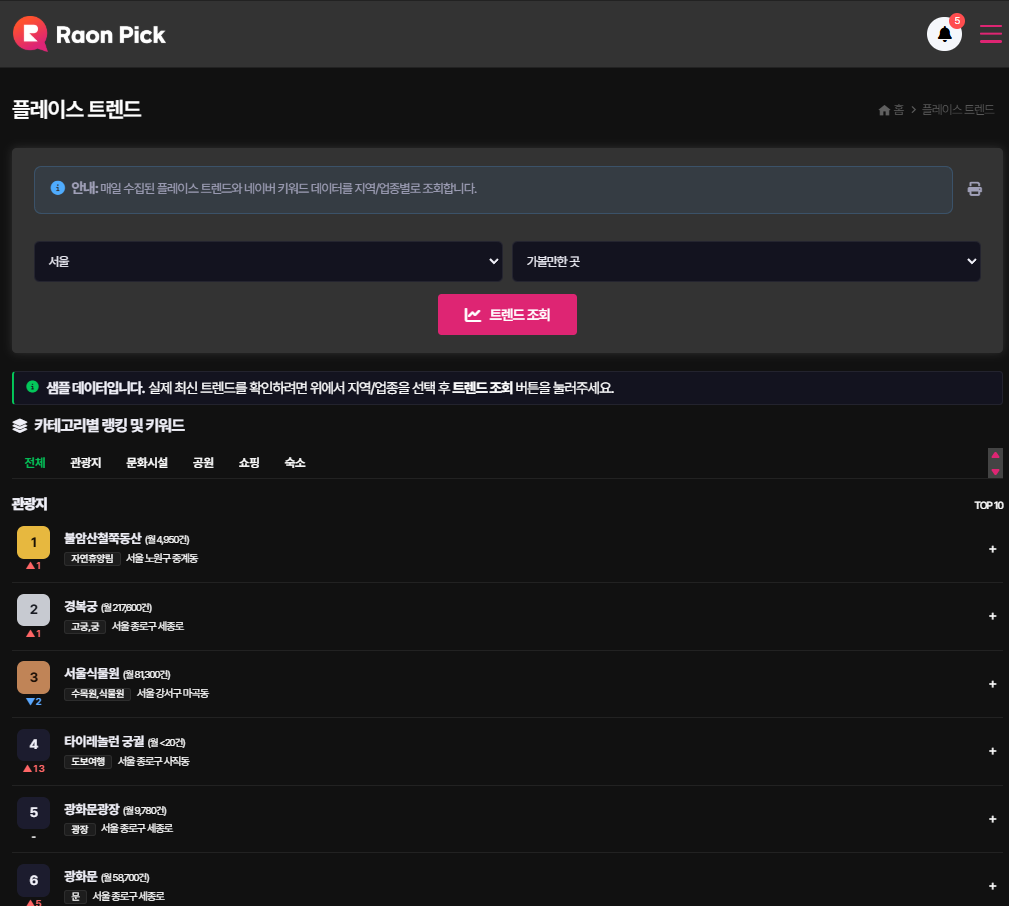Expand the 광화문 row with plus icon
Screen dimensions: 1009x906
point(992,886)
